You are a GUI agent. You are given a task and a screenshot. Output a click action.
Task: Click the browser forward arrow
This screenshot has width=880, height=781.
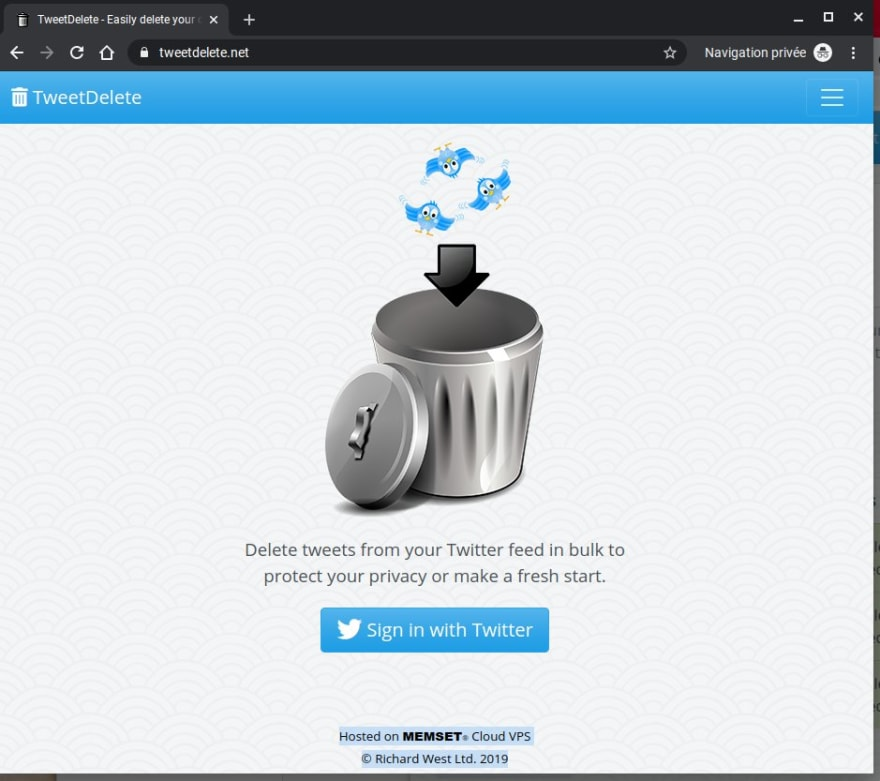47,53
